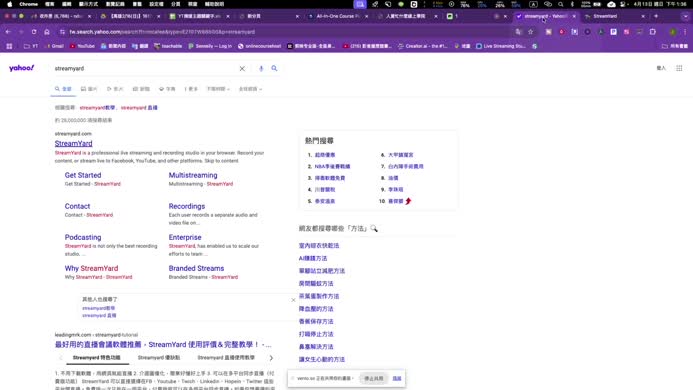Open macOS Spotlight search icon
693x390 pixels.
[x=560, y=4]
